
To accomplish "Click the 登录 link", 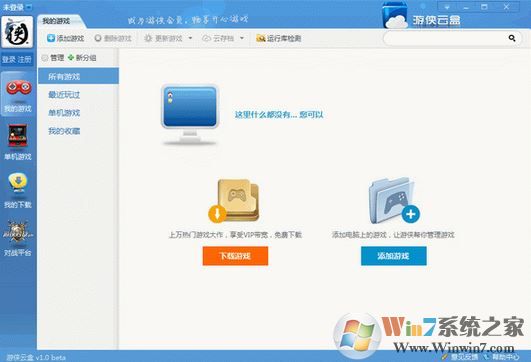I will [x=9, y=60].
